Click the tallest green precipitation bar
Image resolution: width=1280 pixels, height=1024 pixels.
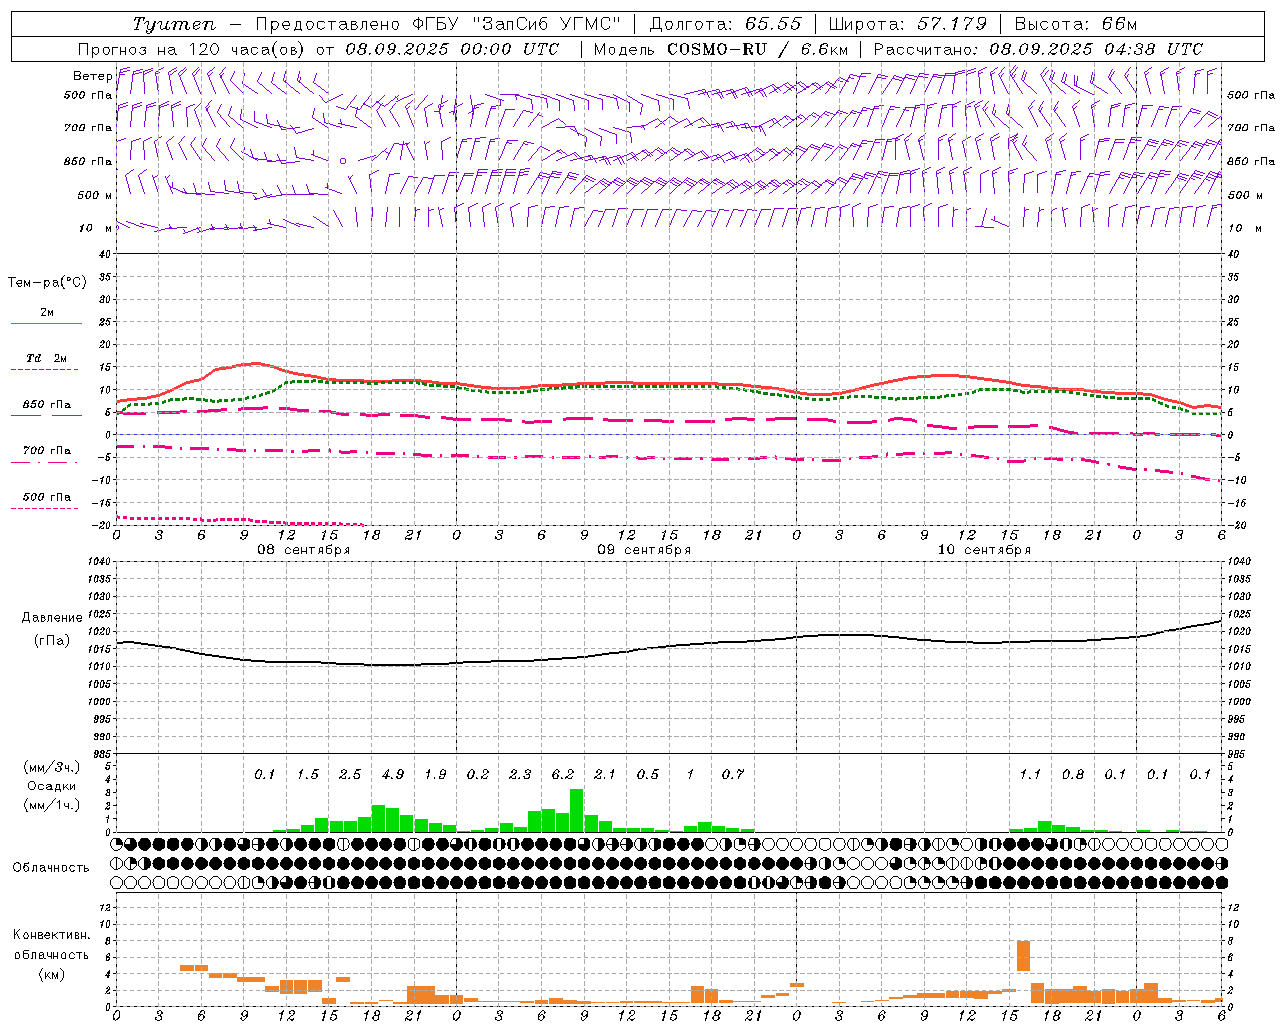(x=577, y=811)
